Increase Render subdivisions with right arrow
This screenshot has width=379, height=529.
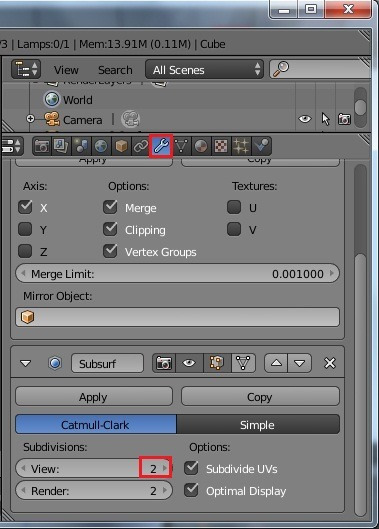pyautogui.click(x=165, y=490)
